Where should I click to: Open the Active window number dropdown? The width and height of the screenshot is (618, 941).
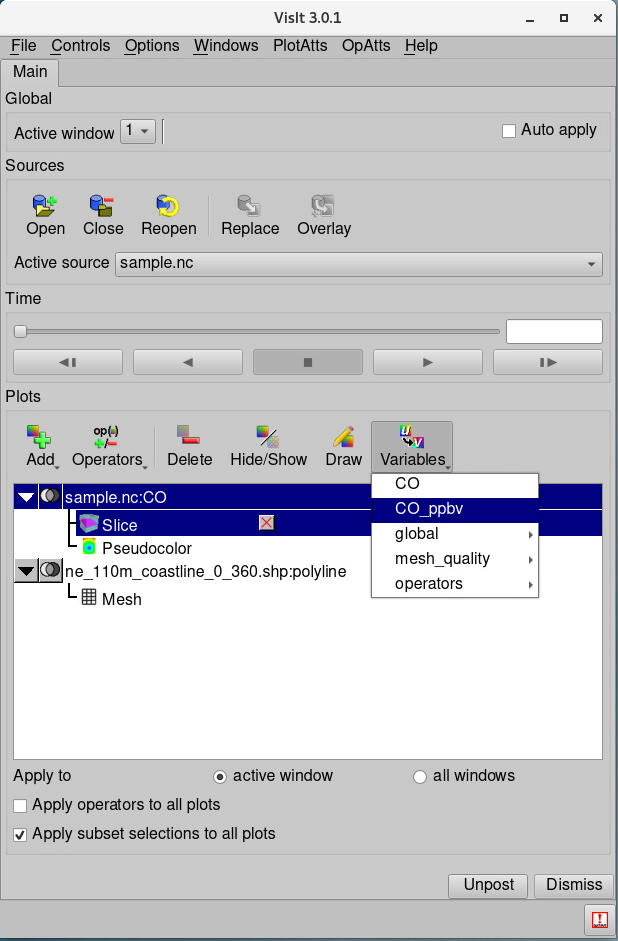point(138,131)
